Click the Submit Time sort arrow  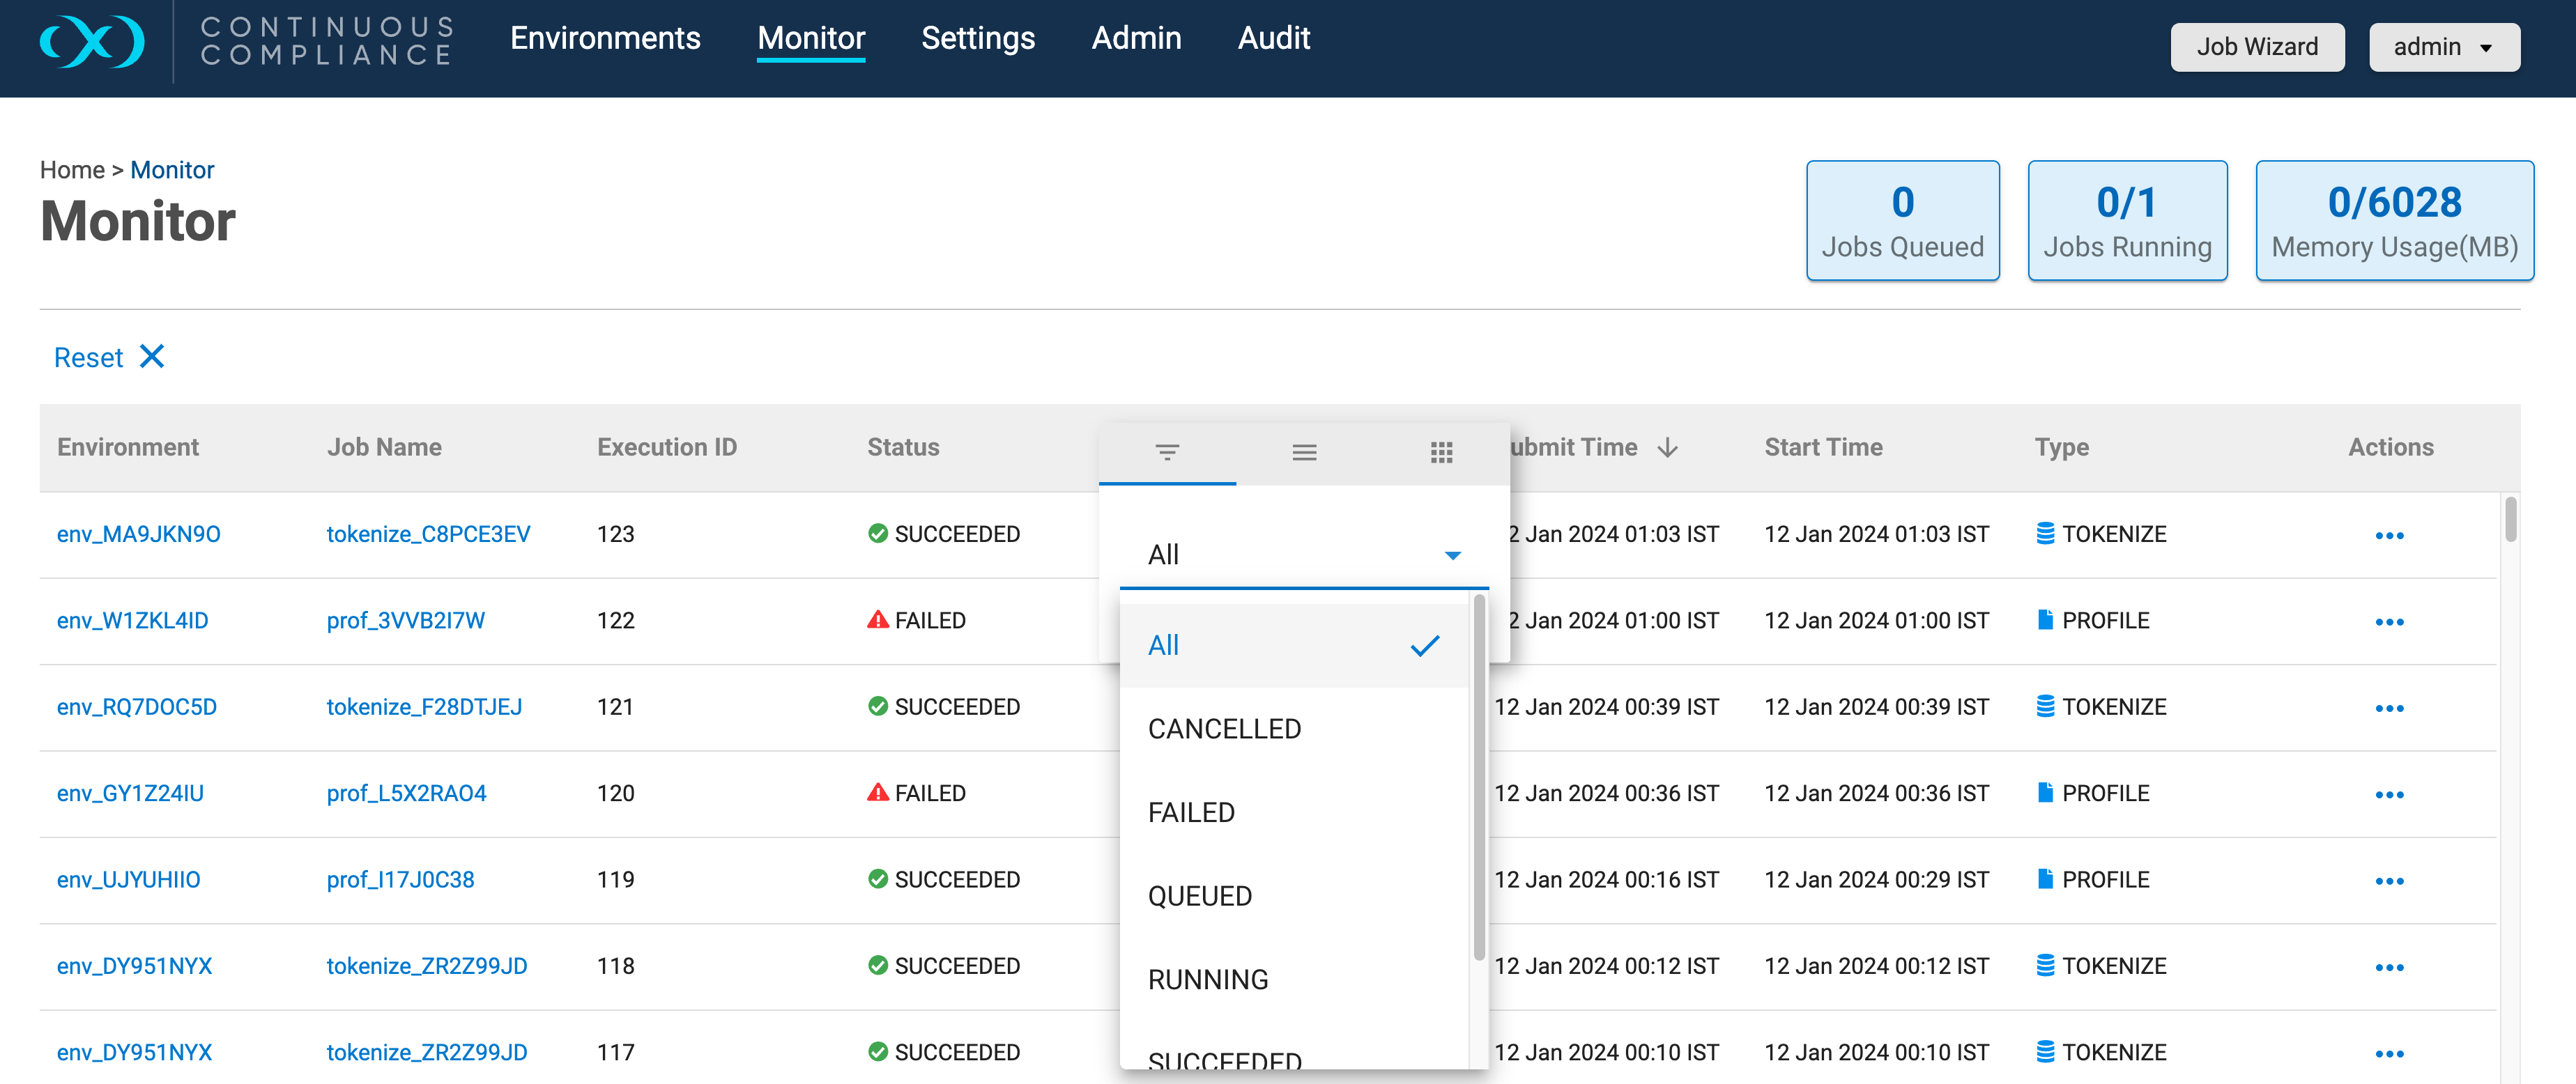click(x=1667, y=448)
